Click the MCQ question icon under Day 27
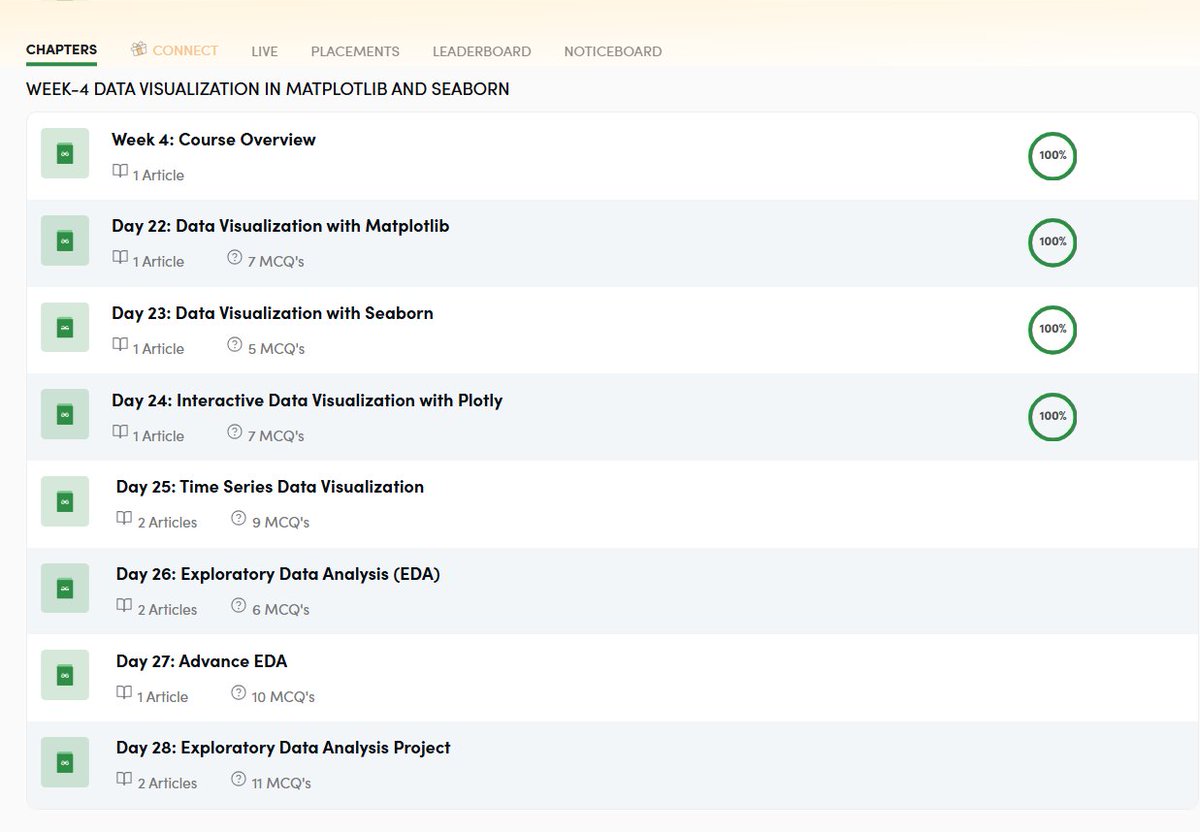The height and width of the screenshot is (832, 1200). [x=239, y=694]
